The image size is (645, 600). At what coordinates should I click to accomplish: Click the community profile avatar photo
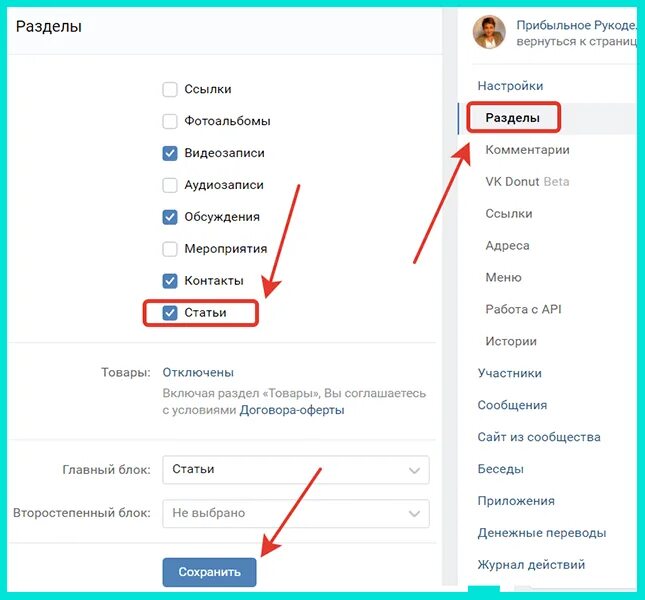click(489, 32)
